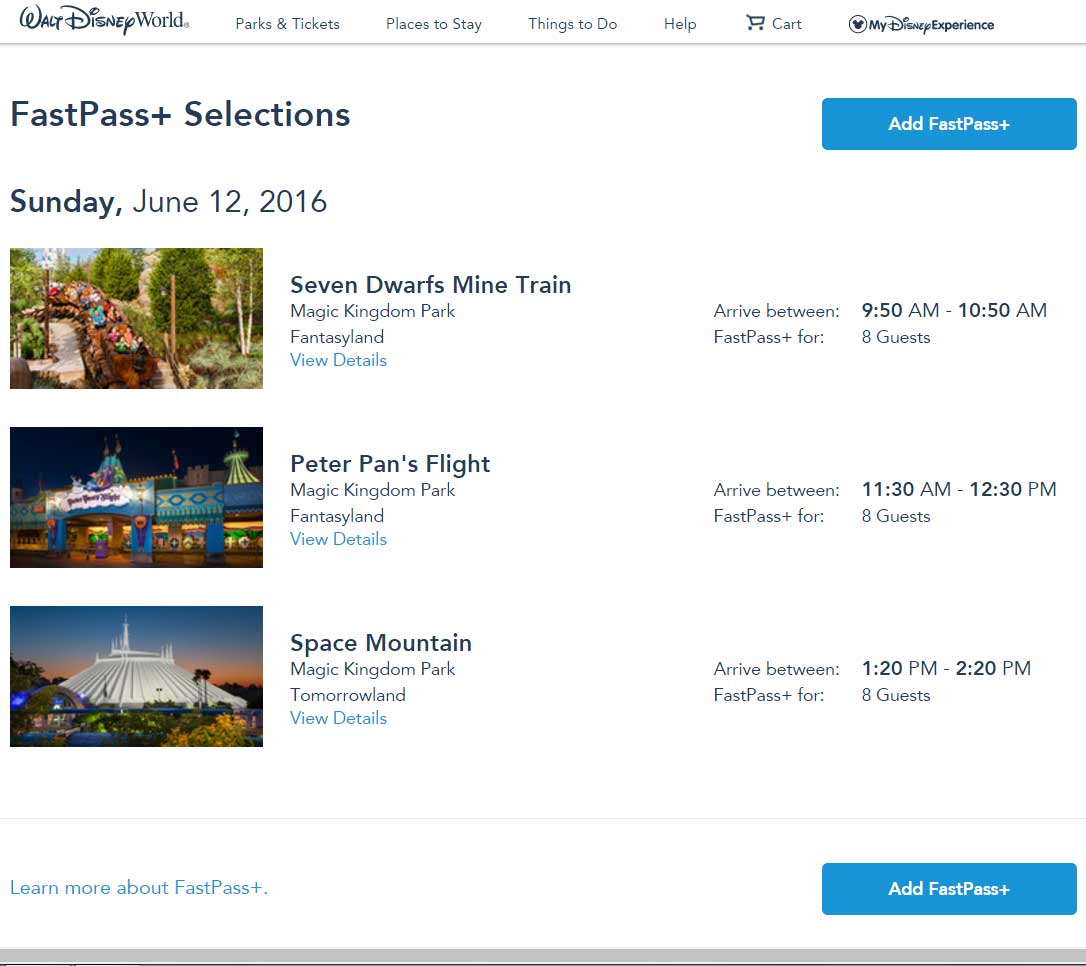Click Fantasyland under Peter Pan's Flight
The image size is (1086, 966).
point(337,516)
